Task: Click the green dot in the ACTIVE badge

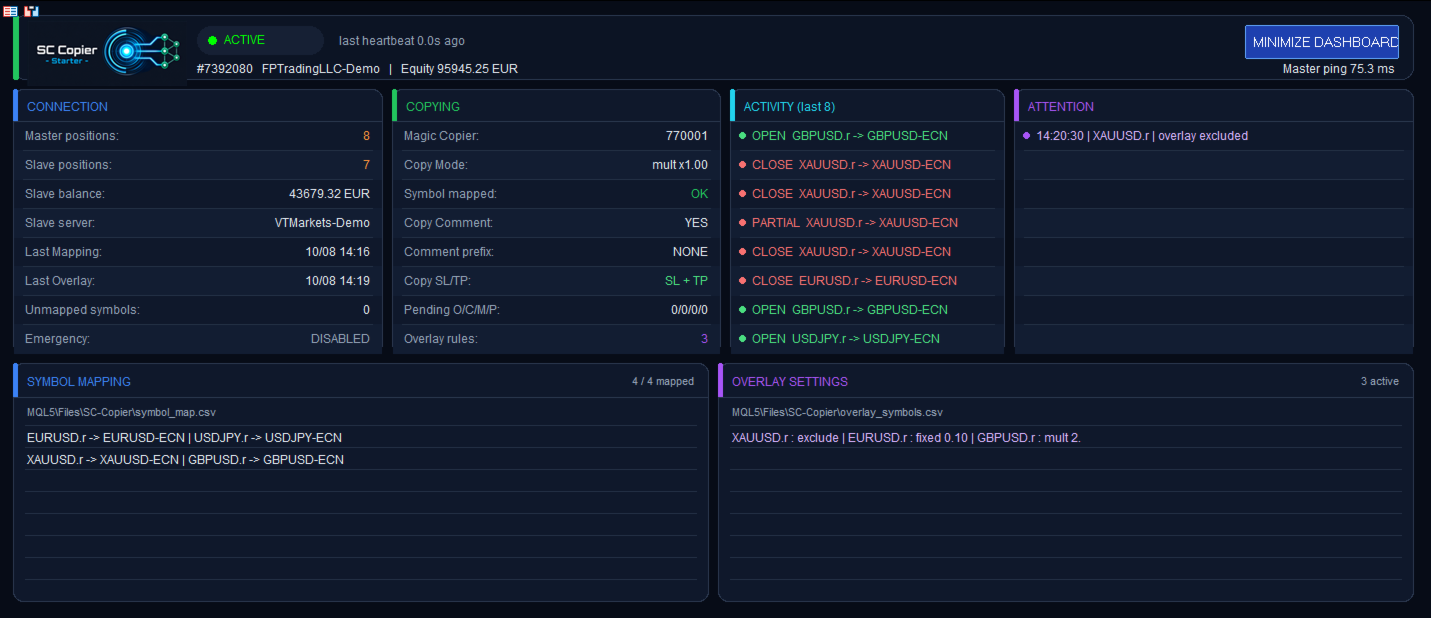Action: click(212, 41)
